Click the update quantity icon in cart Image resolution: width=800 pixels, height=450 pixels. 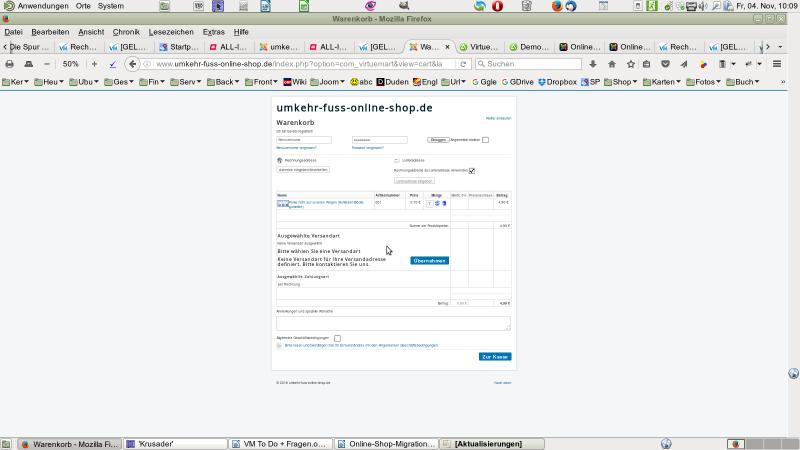[437, 203]
